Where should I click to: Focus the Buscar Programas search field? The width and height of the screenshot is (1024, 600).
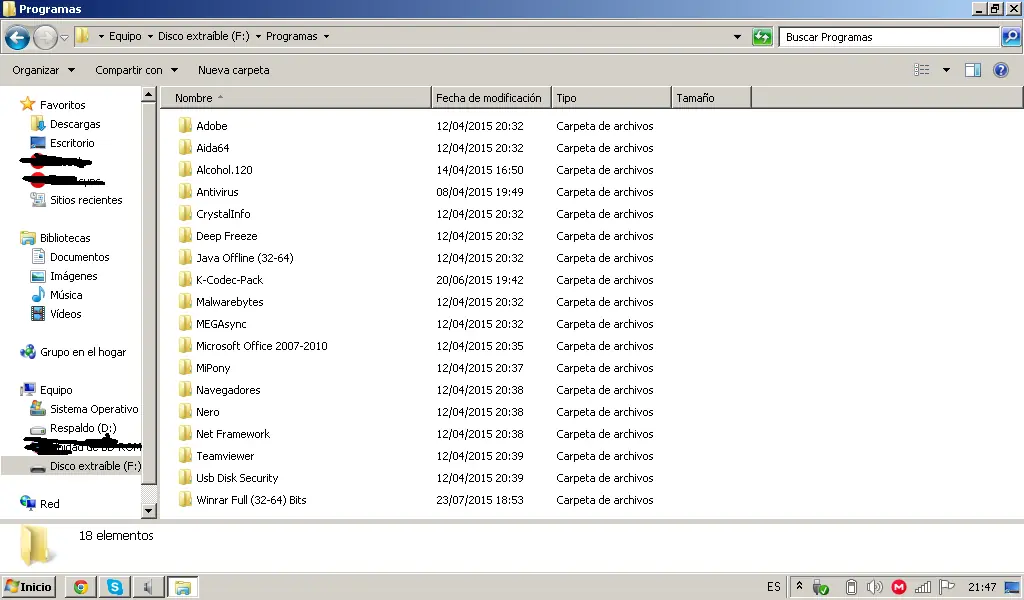[889, 37]
